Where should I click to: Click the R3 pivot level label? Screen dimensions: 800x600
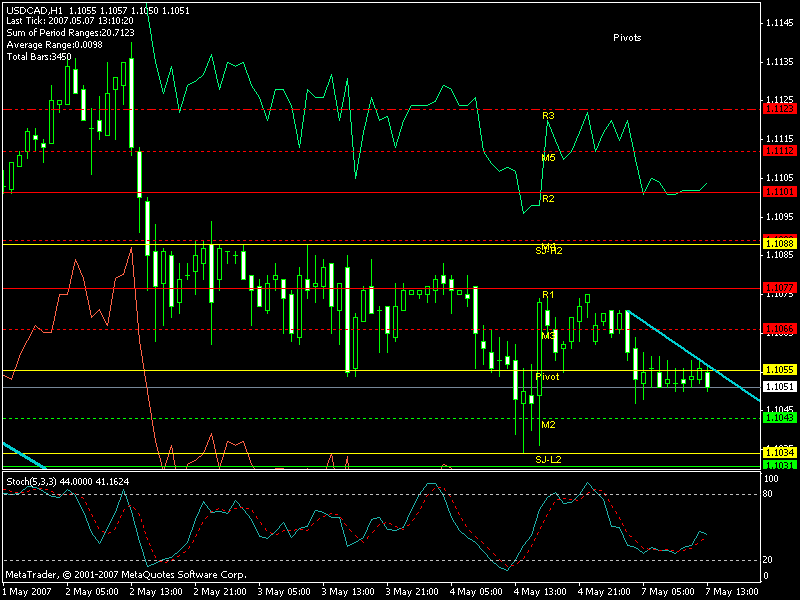pyautogui.click(x=548, y=117)
